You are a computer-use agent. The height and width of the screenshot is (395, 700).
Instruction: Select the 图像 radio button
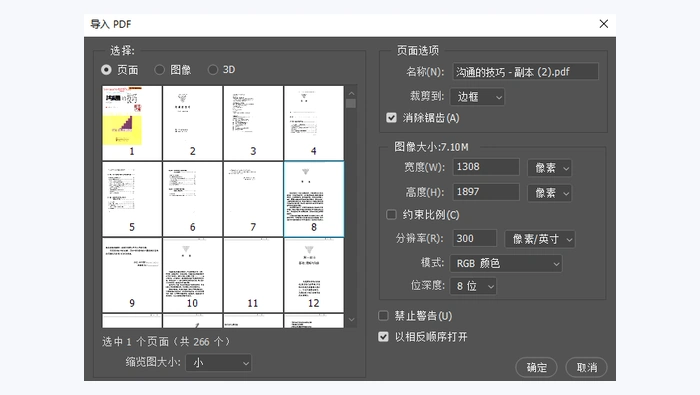point(159,70)
